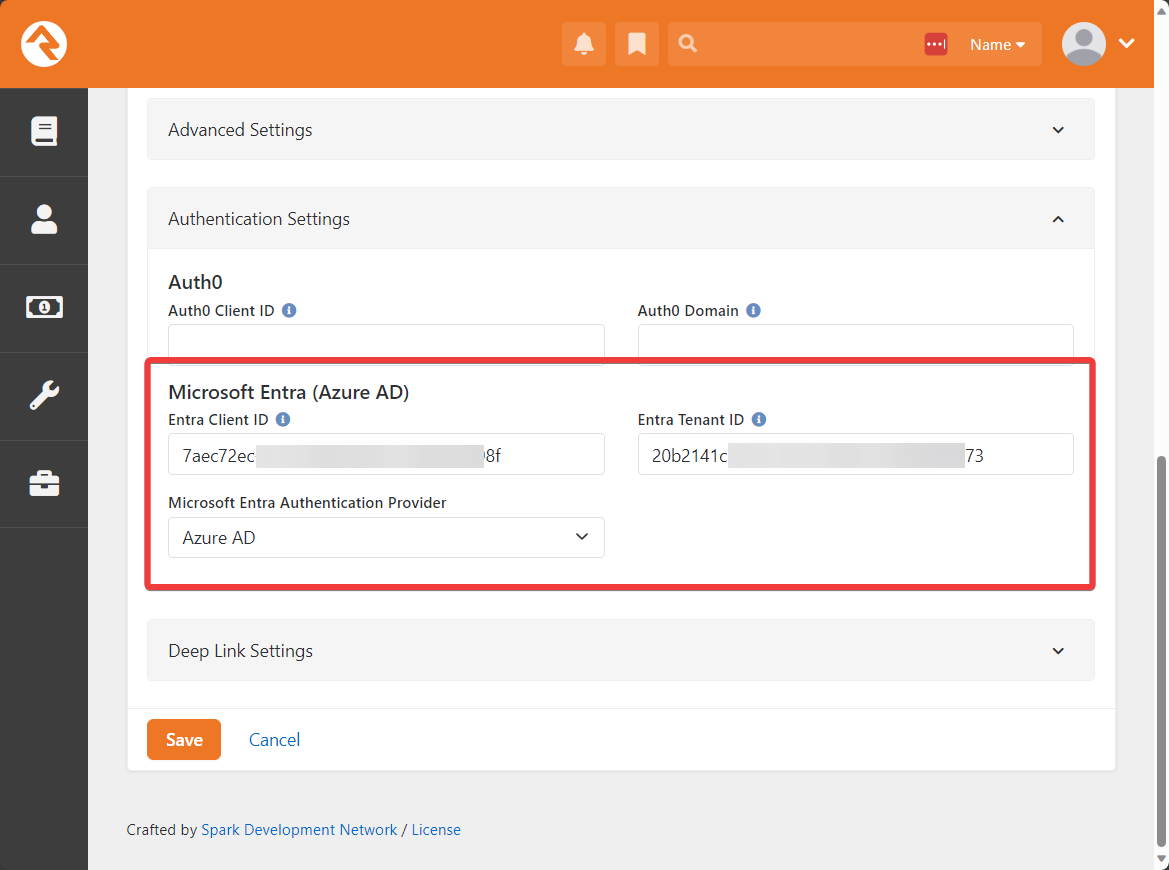Image resolution: width=1169 pixels, height=870 pixels.
Task: Open the Intranet book sidebar icon
Action: tap(44, 131)
